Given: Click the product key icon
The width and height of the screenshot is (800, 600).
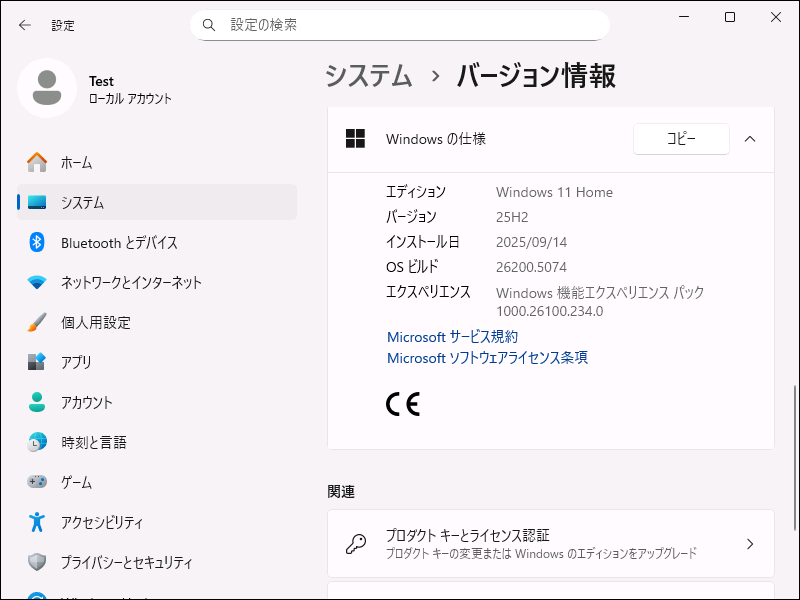Looking at the screenshot, I should [x=356, y=544].
